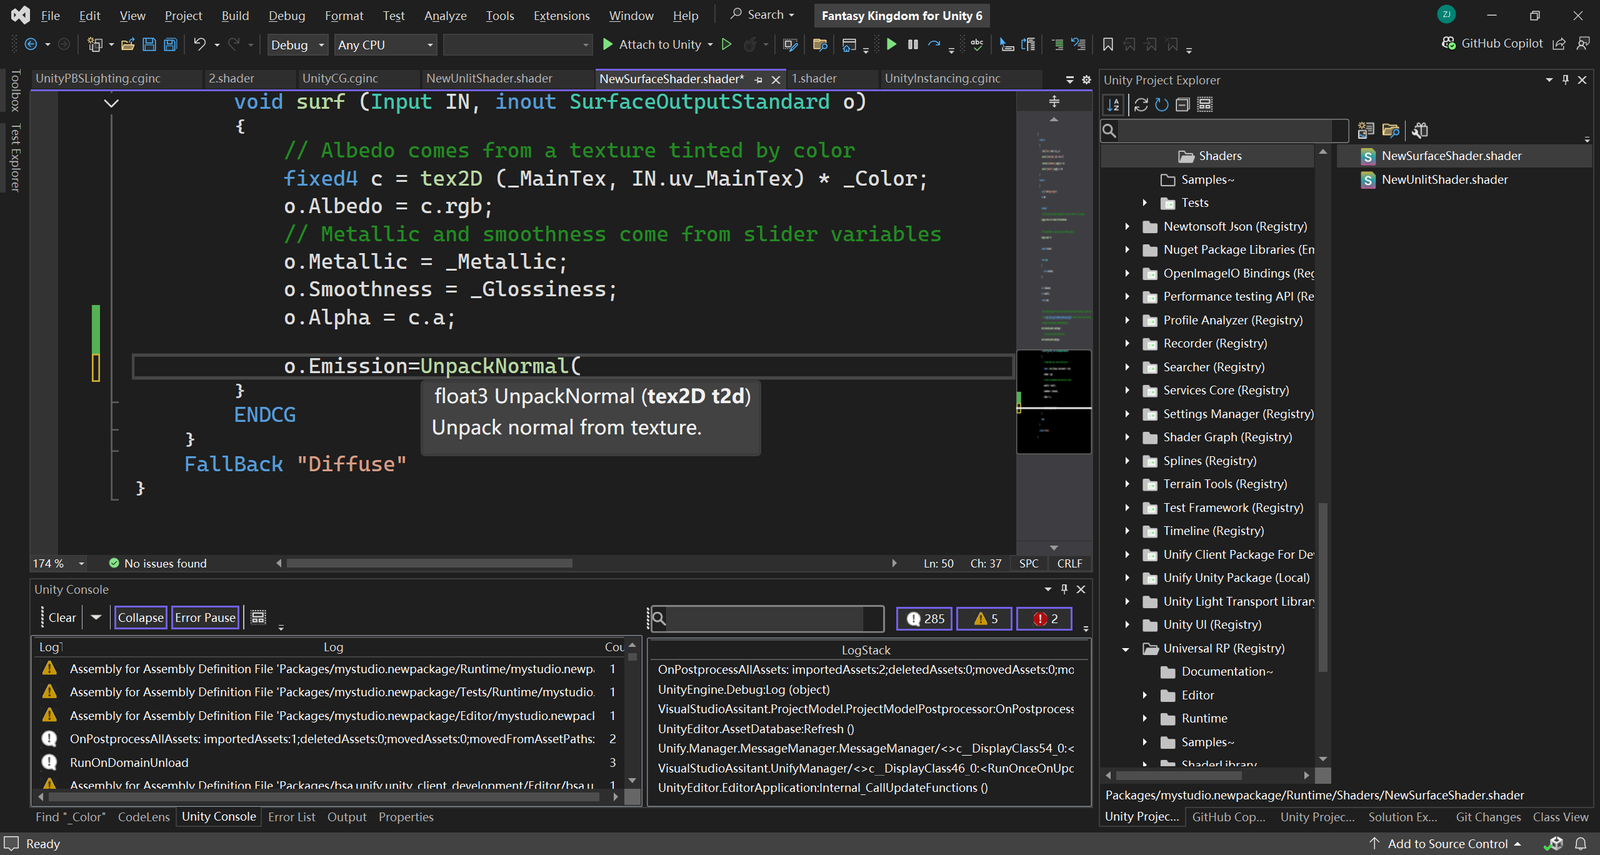This screenshot has width=1600, height=855.
Task: Click the blue refresh icon in Unity Project Explorer
Action: (x=1161, y=105)
